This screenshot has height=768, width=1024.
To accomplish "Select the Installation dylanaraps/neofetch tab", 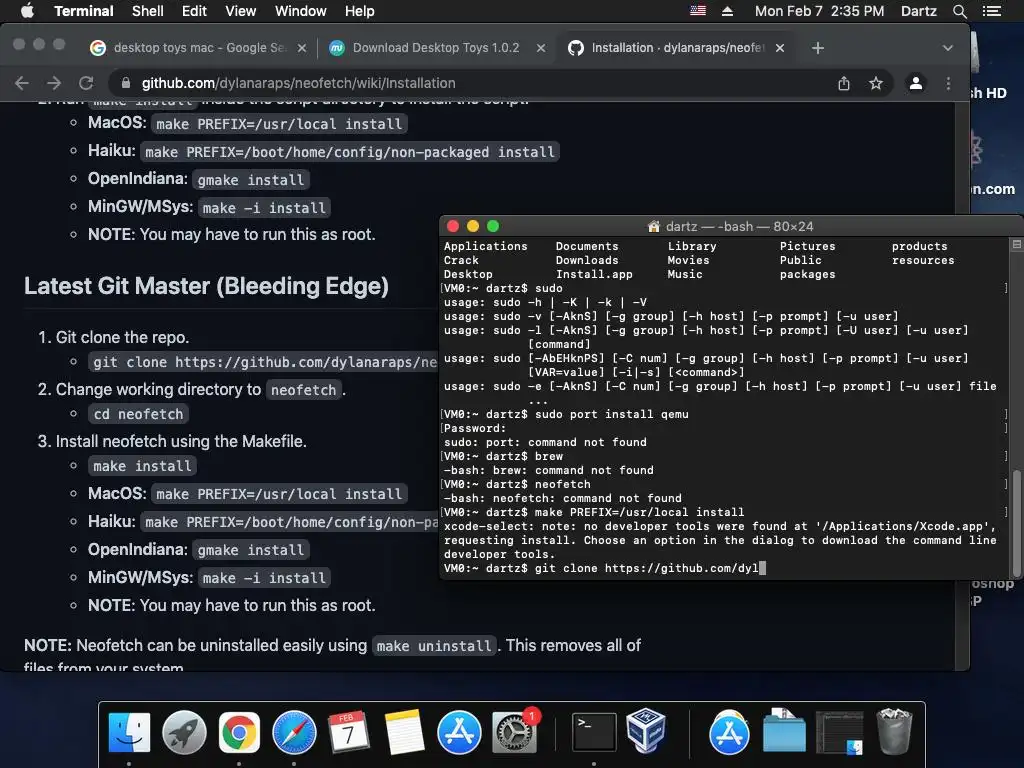I will point(676,48).
